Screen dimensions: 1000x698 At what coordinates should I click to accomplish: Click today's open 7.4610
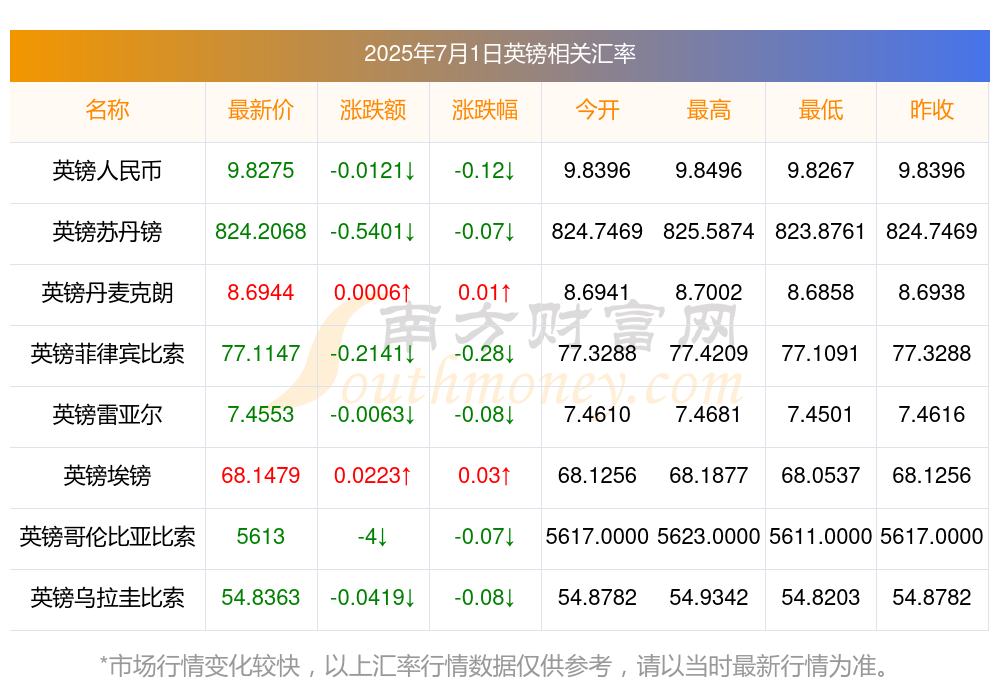[597, 415]
